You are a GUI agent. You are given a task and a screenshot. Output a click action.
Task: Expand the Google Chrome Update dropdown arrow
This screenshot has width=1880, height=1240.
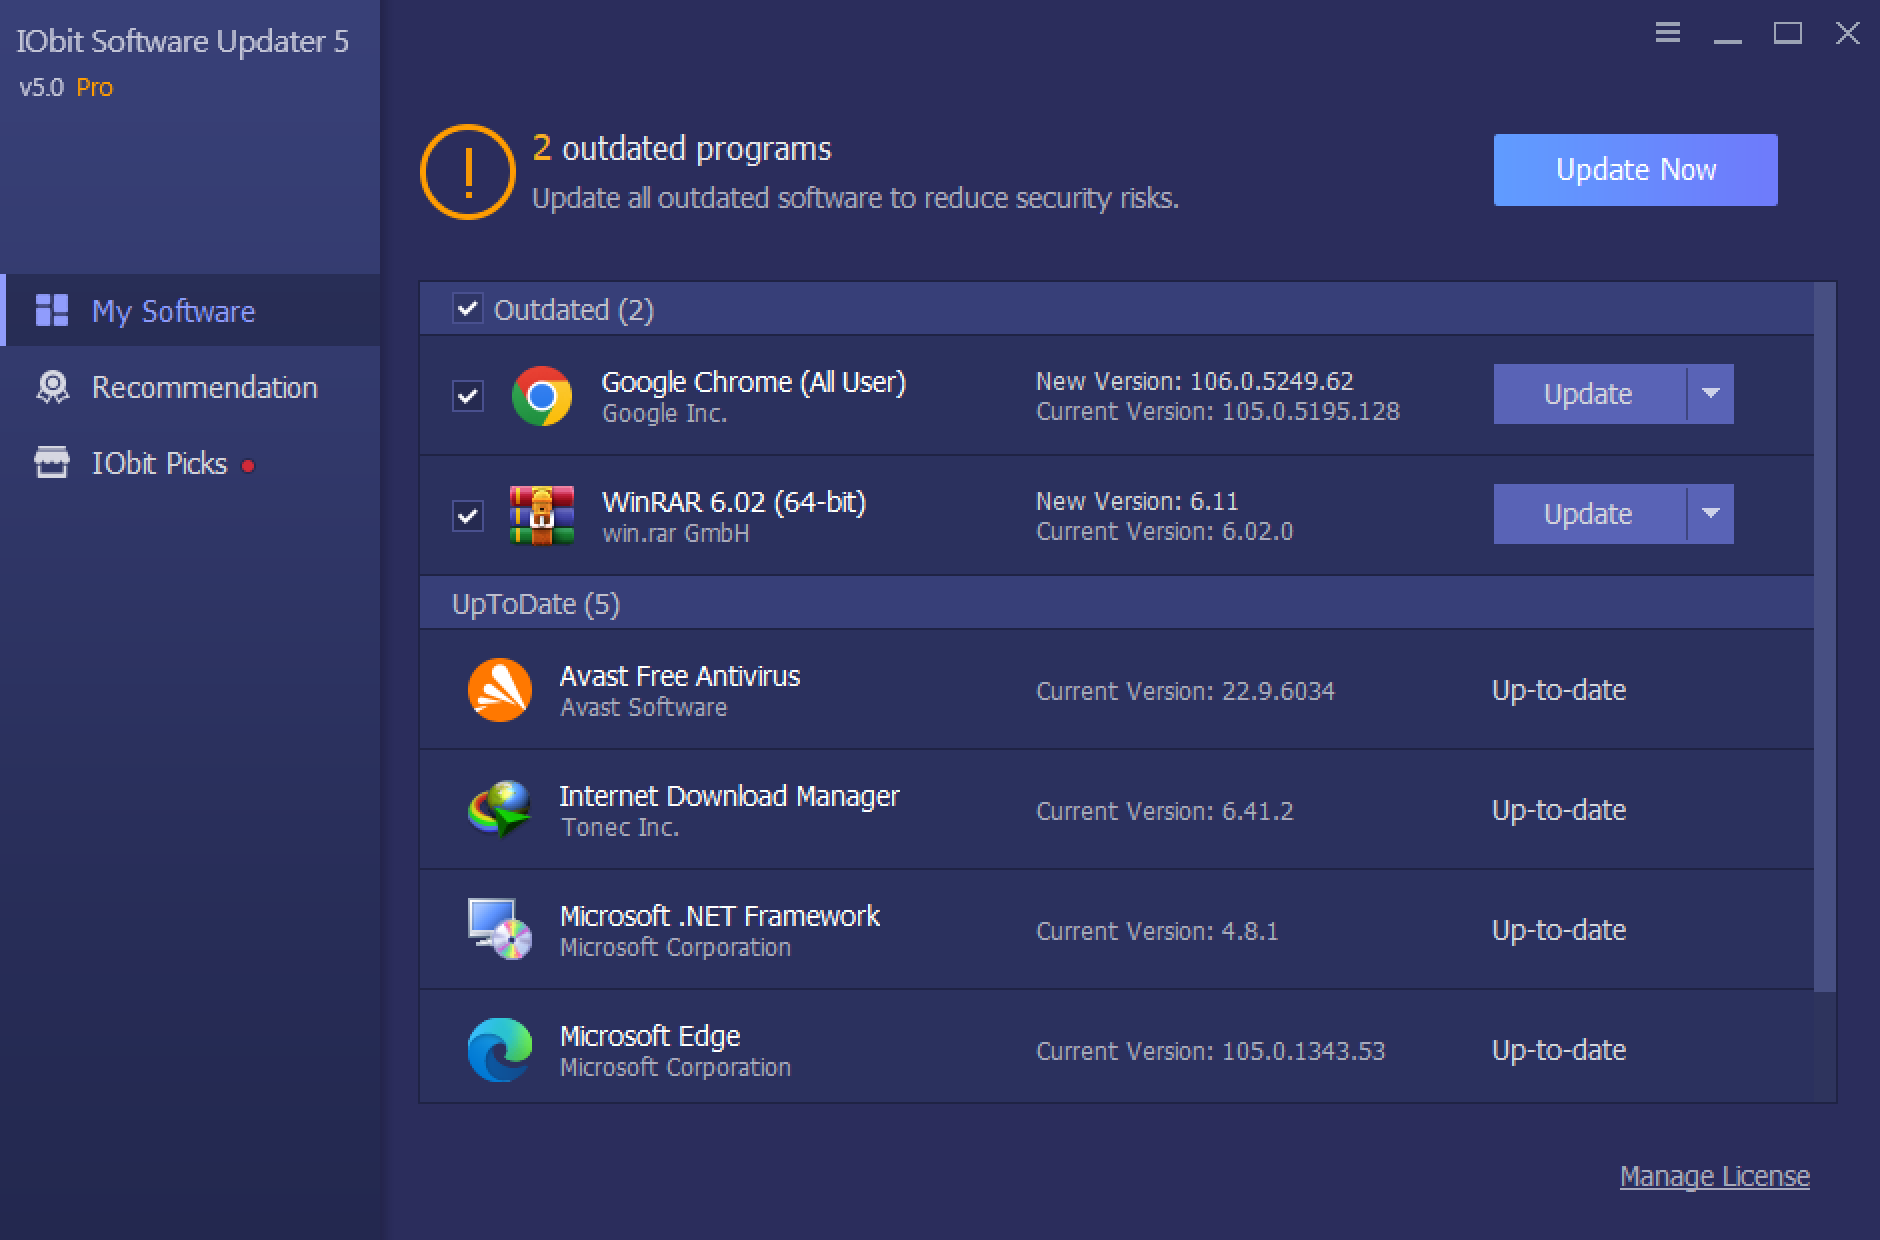coord(1710,394)
